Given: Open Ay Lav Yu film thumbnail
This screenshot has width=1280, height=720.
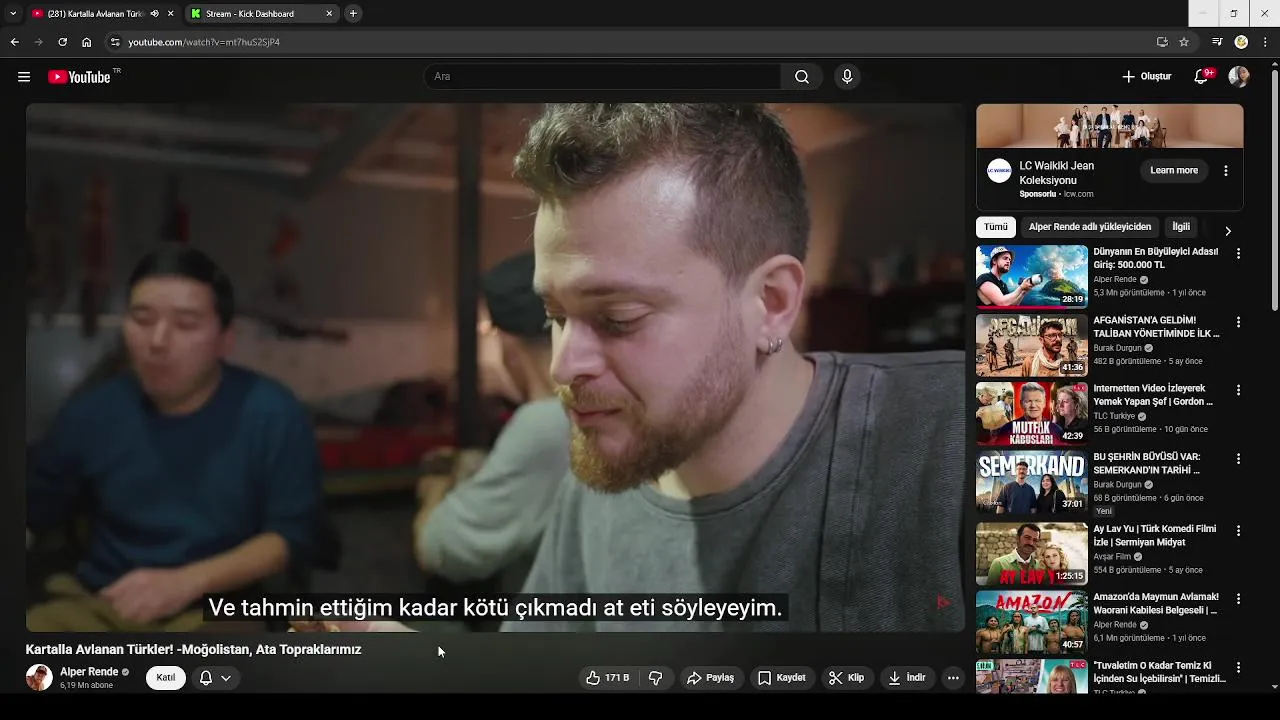Looking at the screenshot, I should tap(1032, 553).
